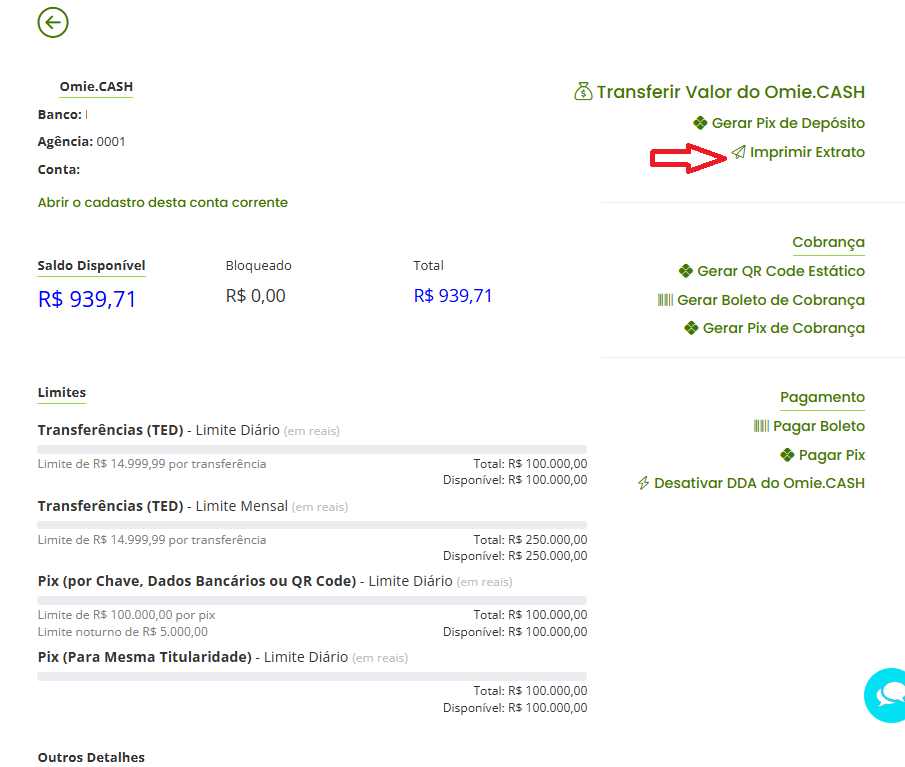Click the Agência: 0001 text
The image size is (905, 767).
point(81,141)
